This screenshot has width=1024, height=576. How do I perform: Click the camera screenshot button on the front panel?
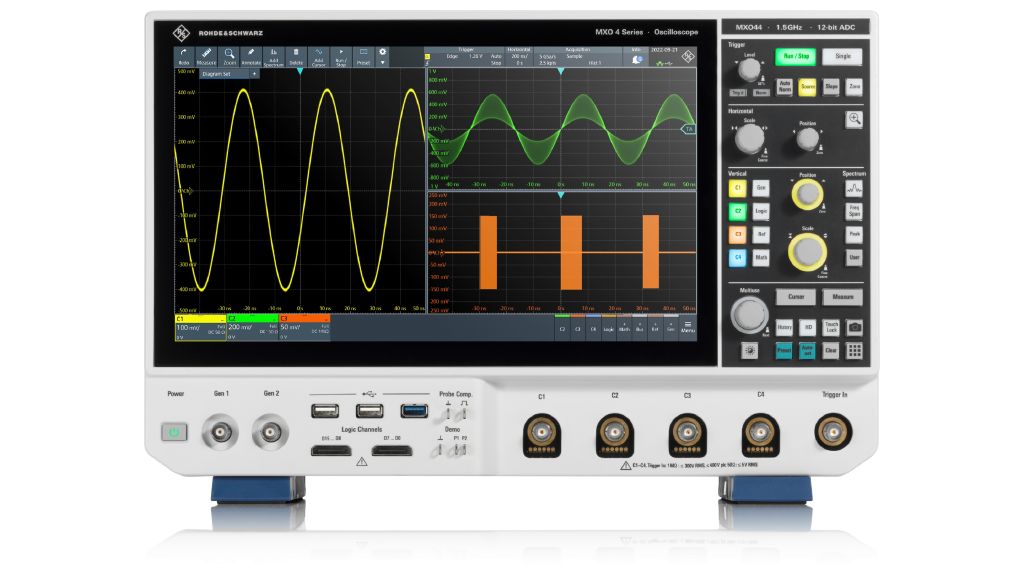click(854, 327)
